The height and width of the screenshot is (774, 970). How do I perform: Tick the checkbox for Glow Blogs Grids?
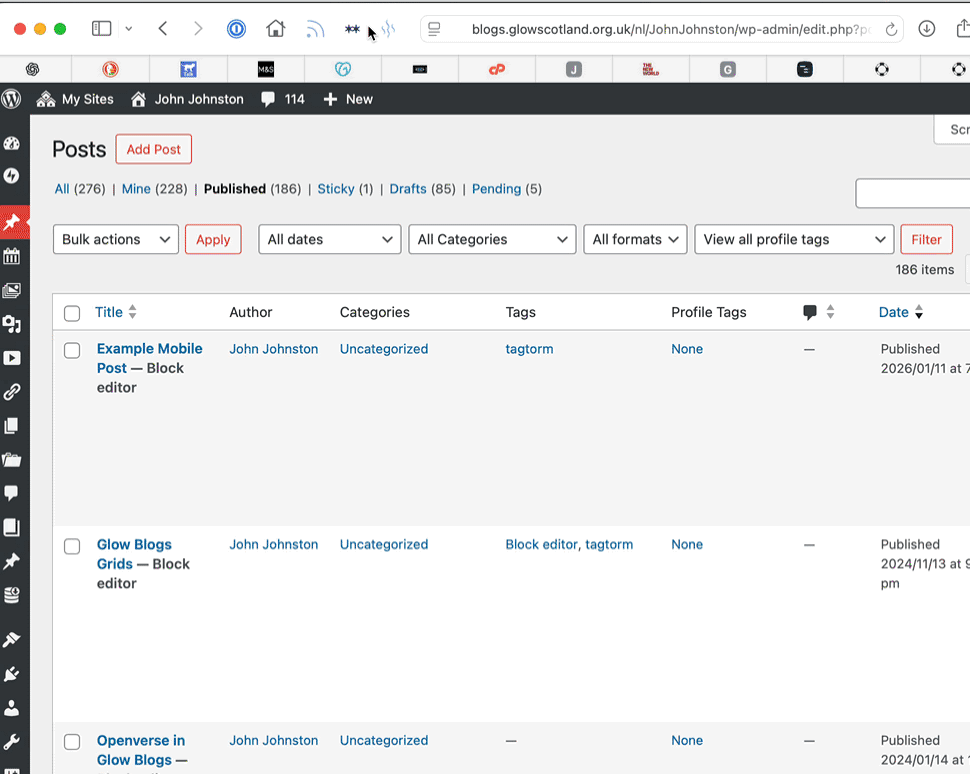72,546
